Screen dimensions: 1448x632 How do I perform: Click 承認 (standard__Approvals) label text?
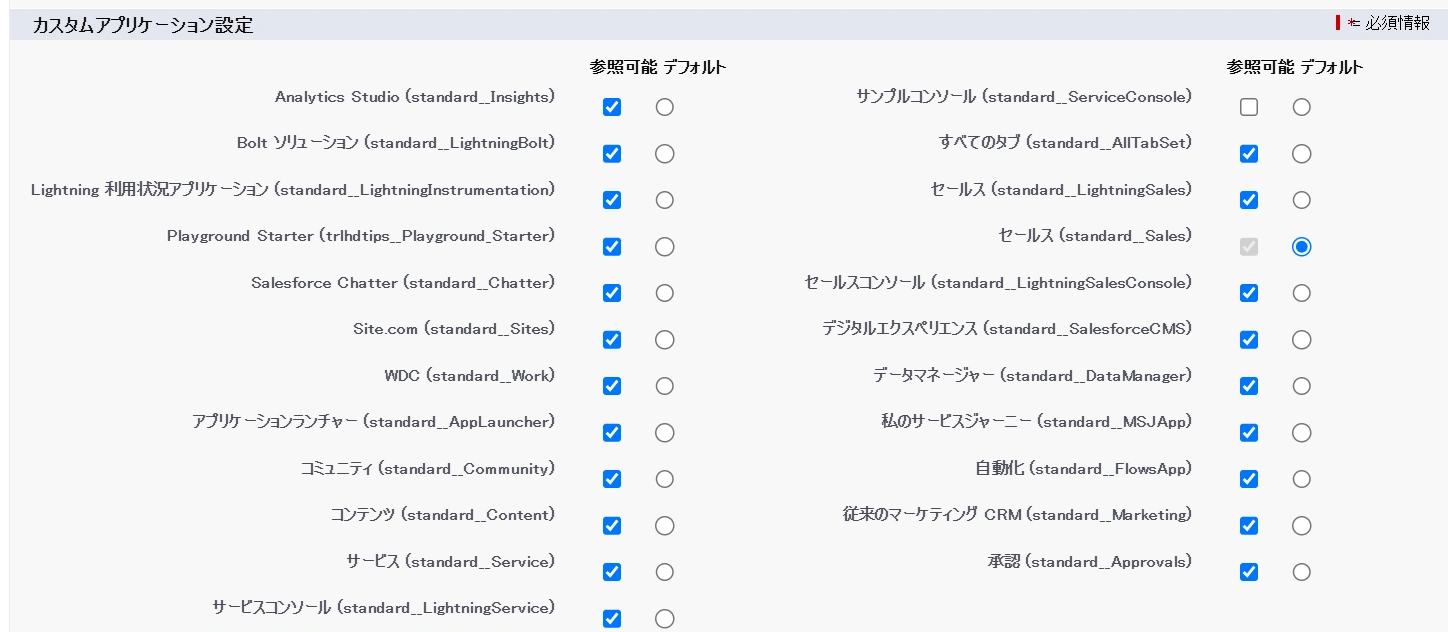point(1090,562)
